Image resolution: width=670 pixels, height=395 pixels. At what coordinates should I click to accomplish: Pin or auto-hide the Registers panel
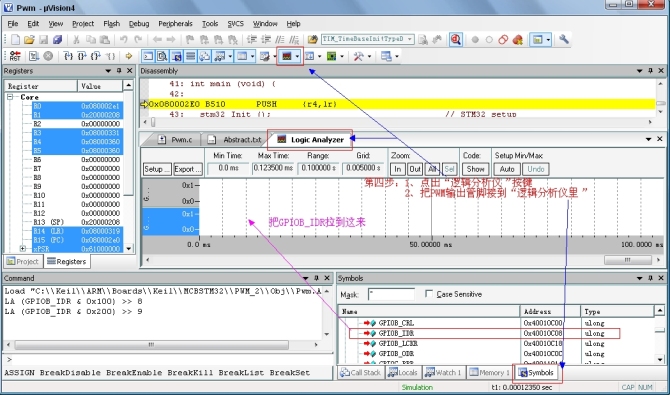[x=119, y=71]
